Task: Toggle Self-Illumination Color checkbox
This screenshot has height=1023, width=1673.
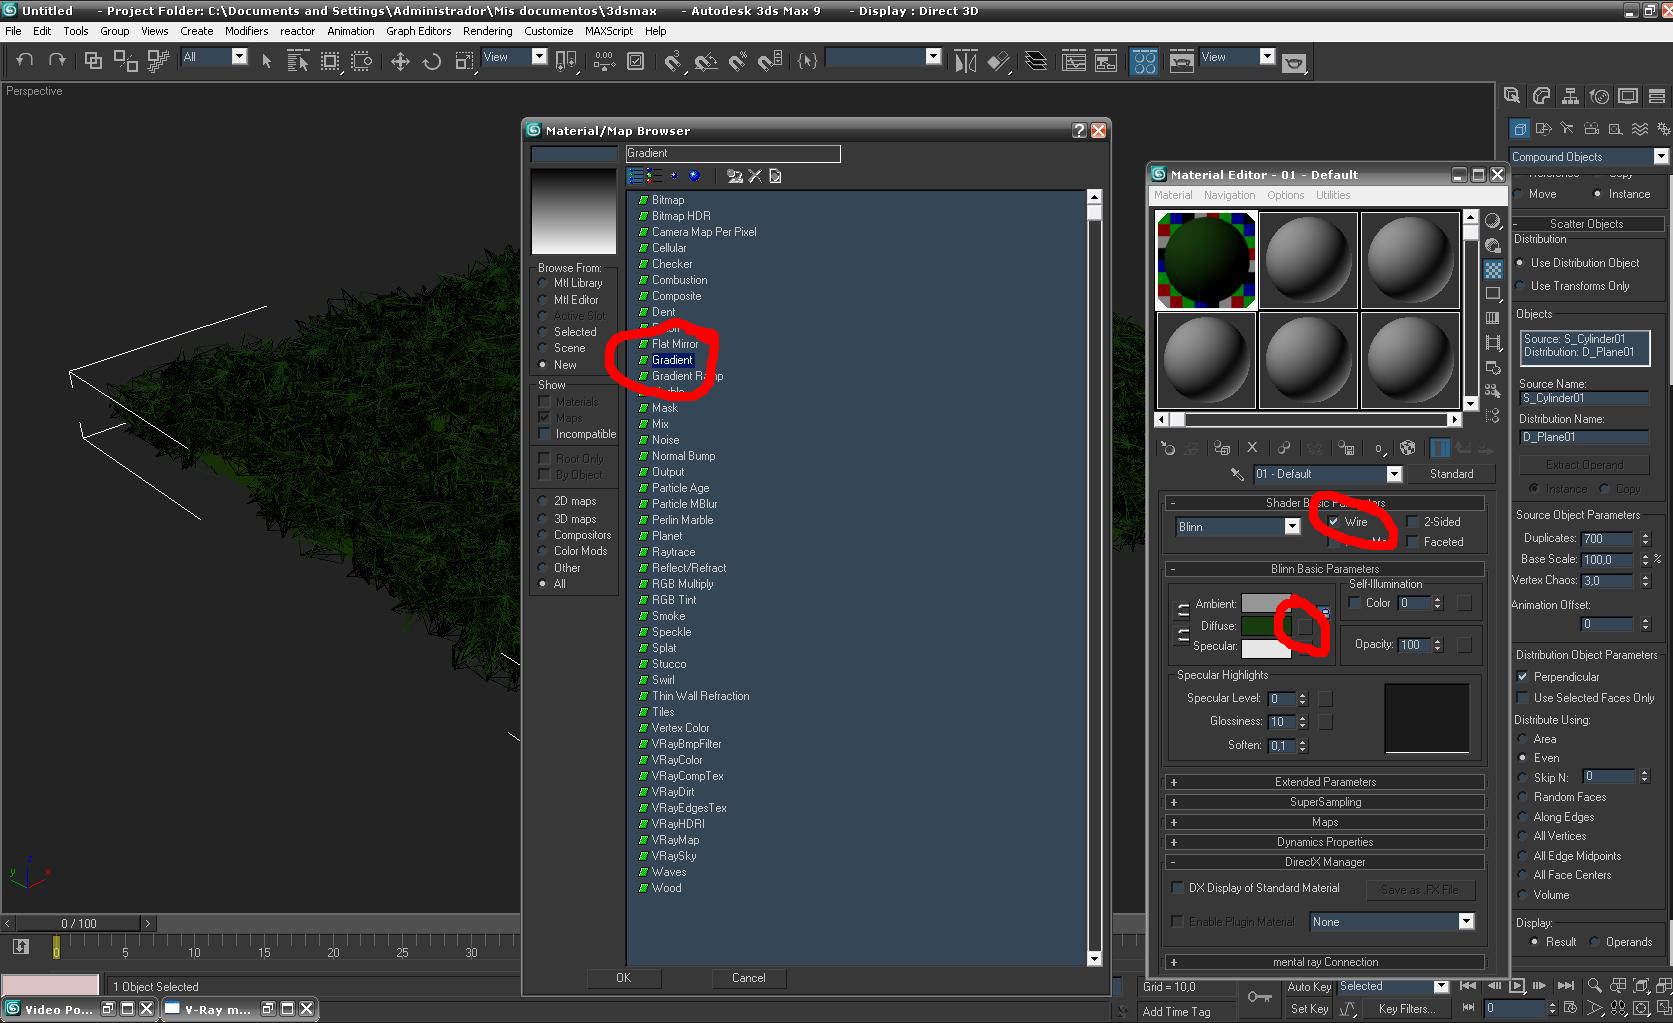Action: [x=1355, y=603]
